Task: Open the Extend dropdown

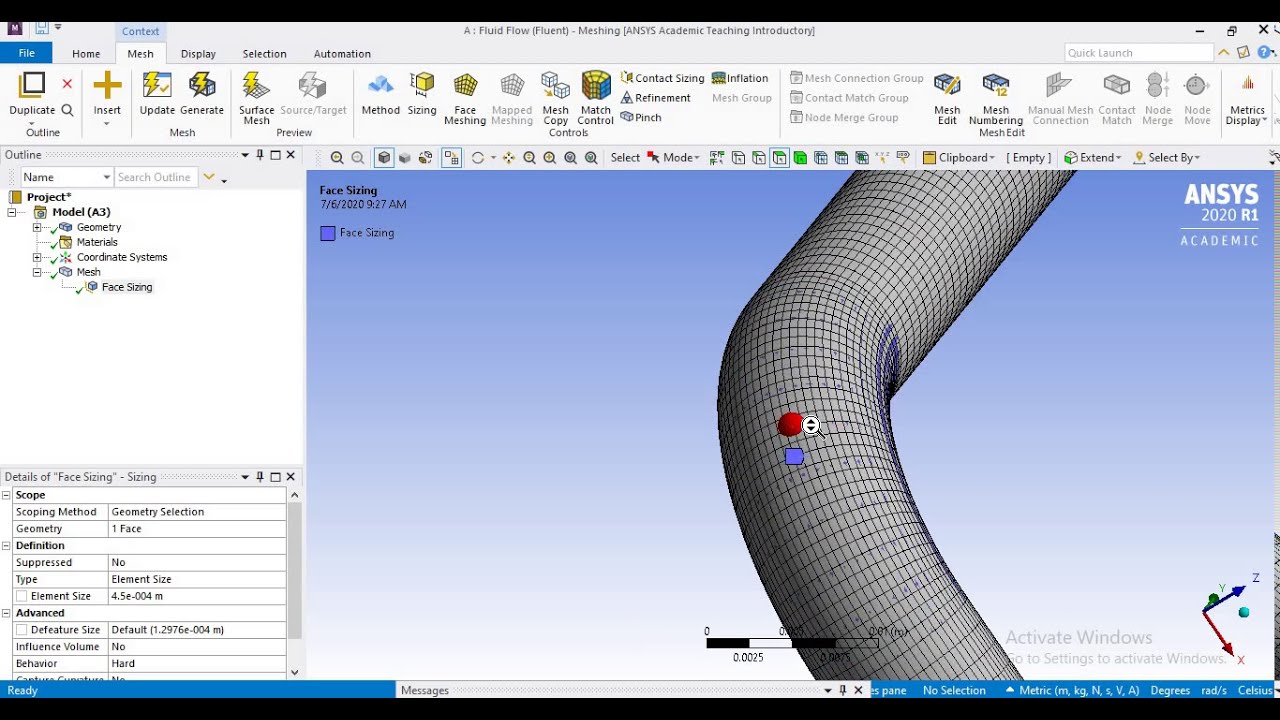Action: pos(1093,158)
